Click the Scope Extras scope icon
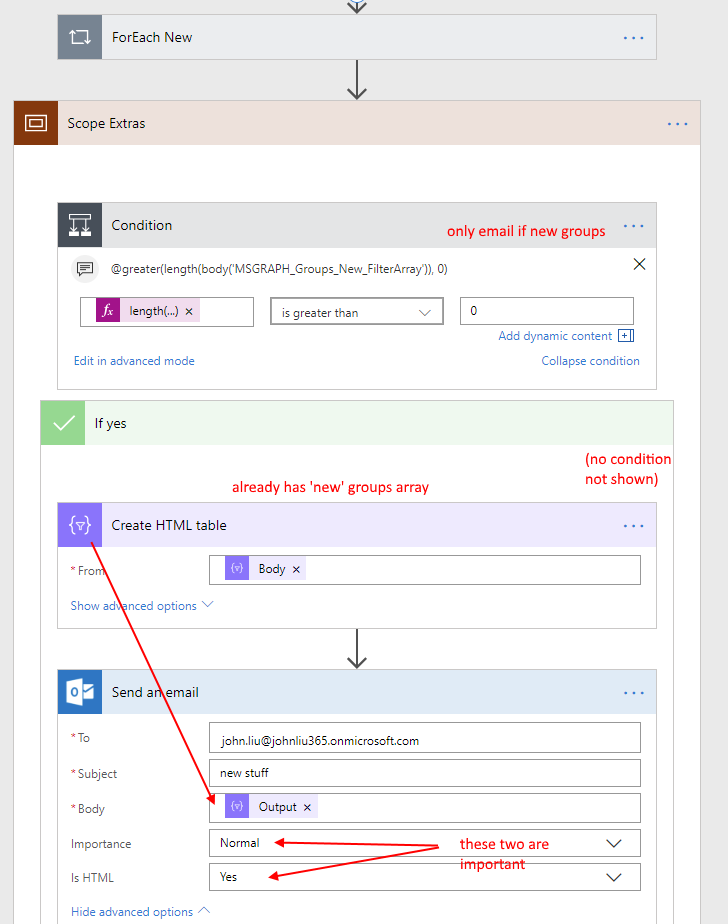This screenshot has height=924, width=728. point(36,123)
